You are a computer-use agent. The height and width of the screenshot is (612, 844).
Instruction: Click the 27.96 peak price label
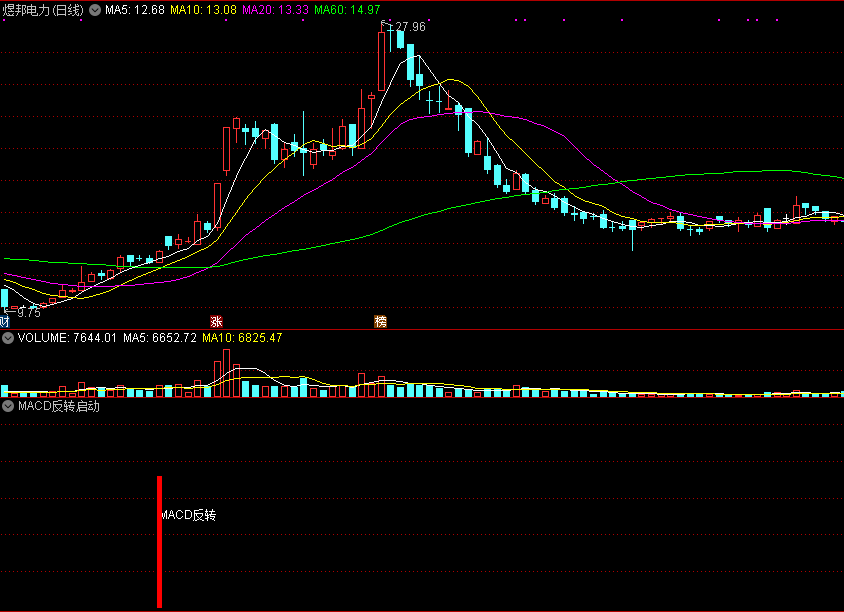click(x=410, y=27)
